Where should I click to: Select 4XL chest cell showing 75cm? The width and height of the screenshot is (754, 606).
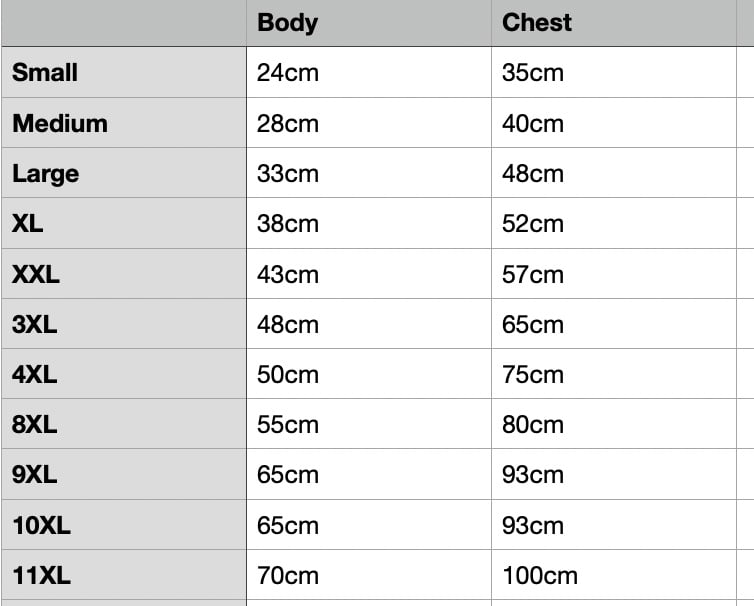613,375
